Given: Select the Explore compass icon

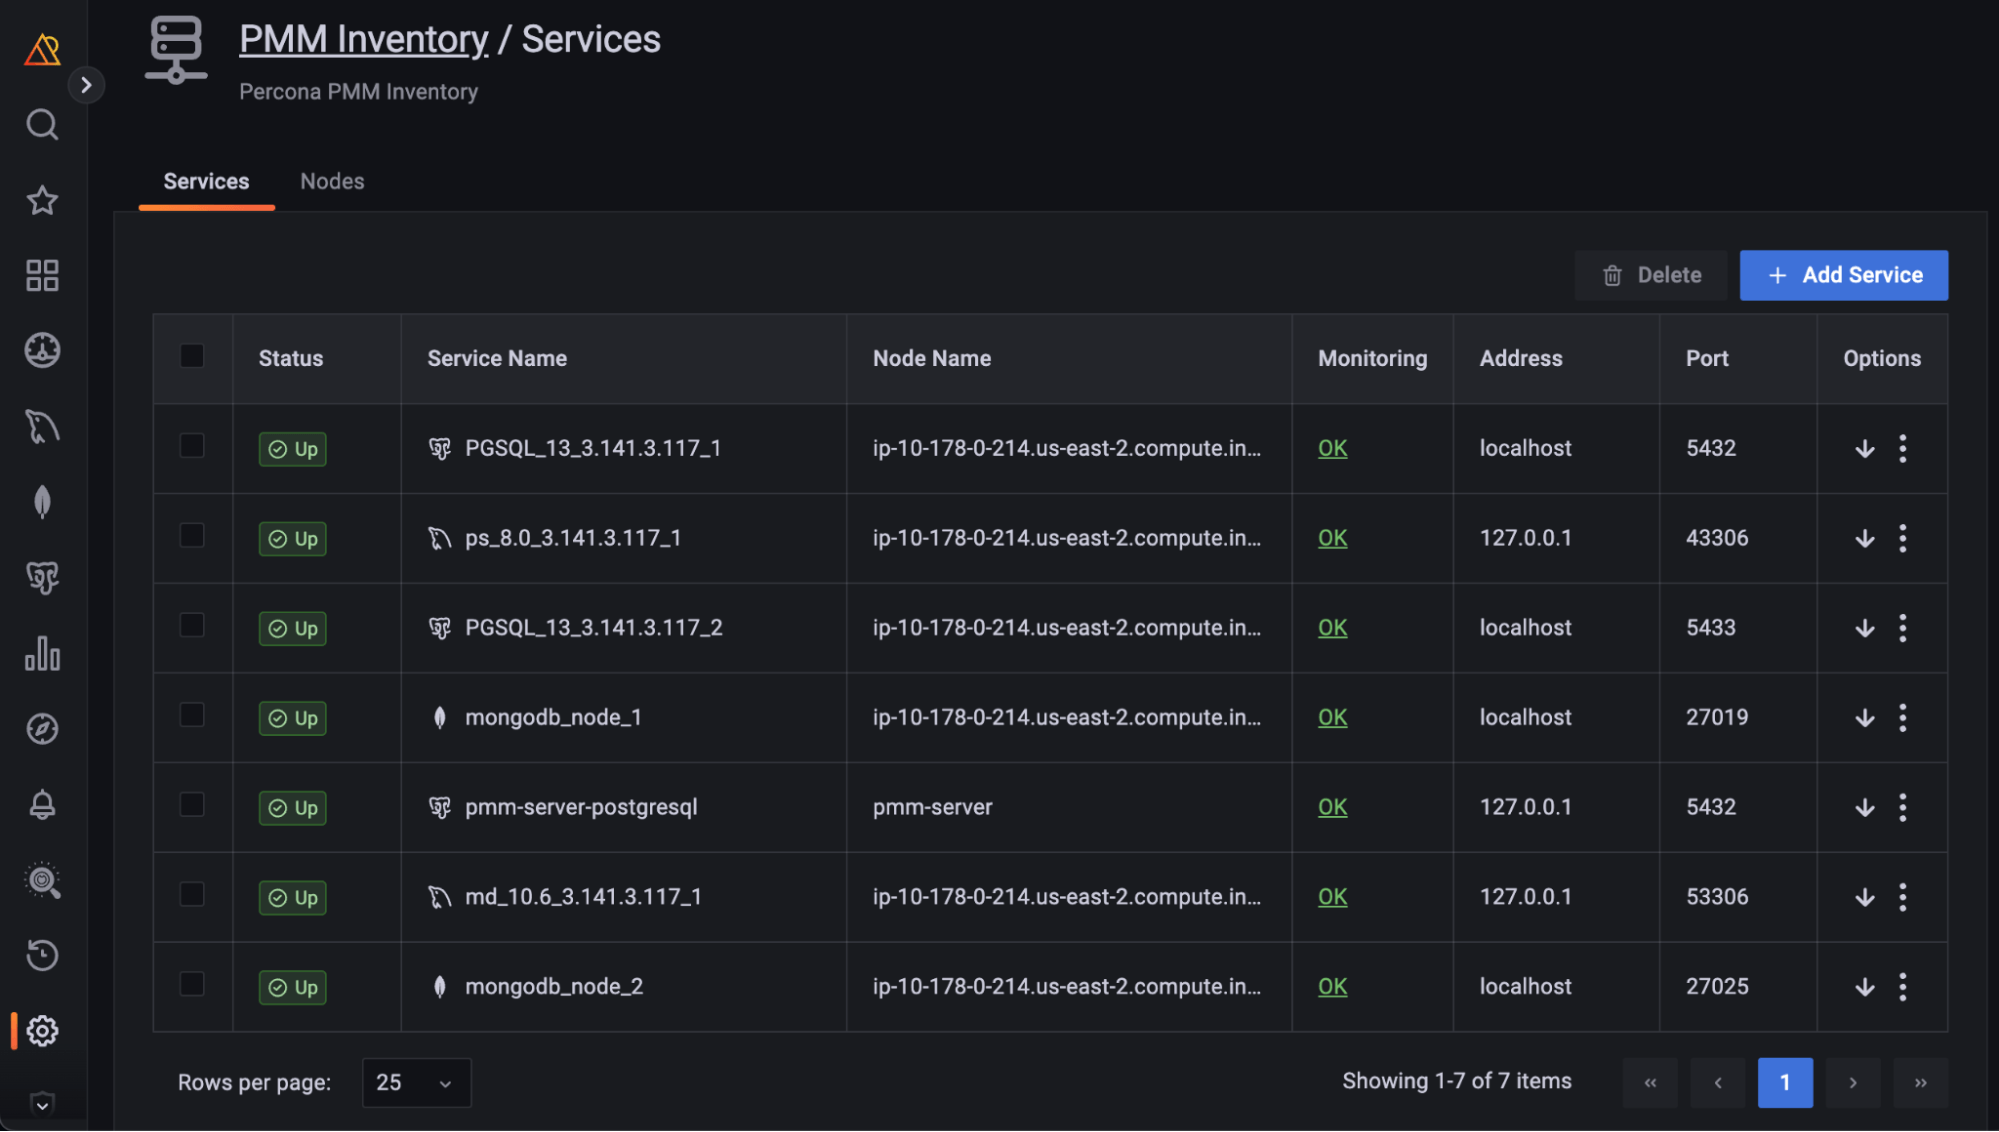Looking at the screenshot, I should coord(42,729).
